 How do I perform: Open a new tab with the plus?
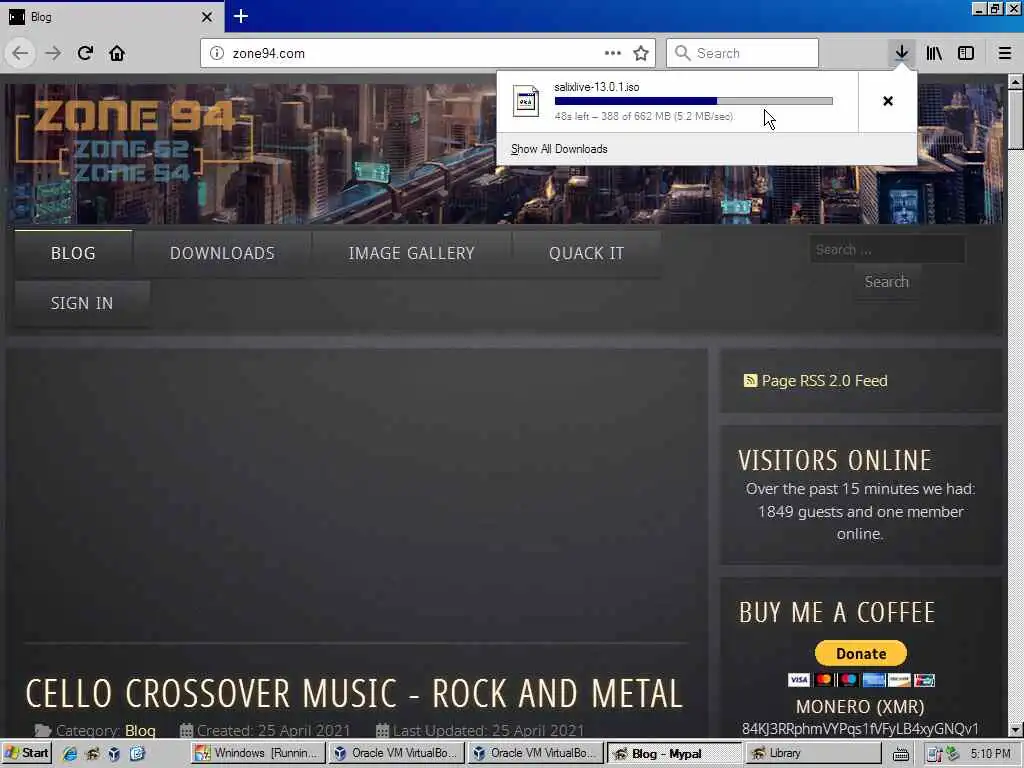(x=240, y=16)
